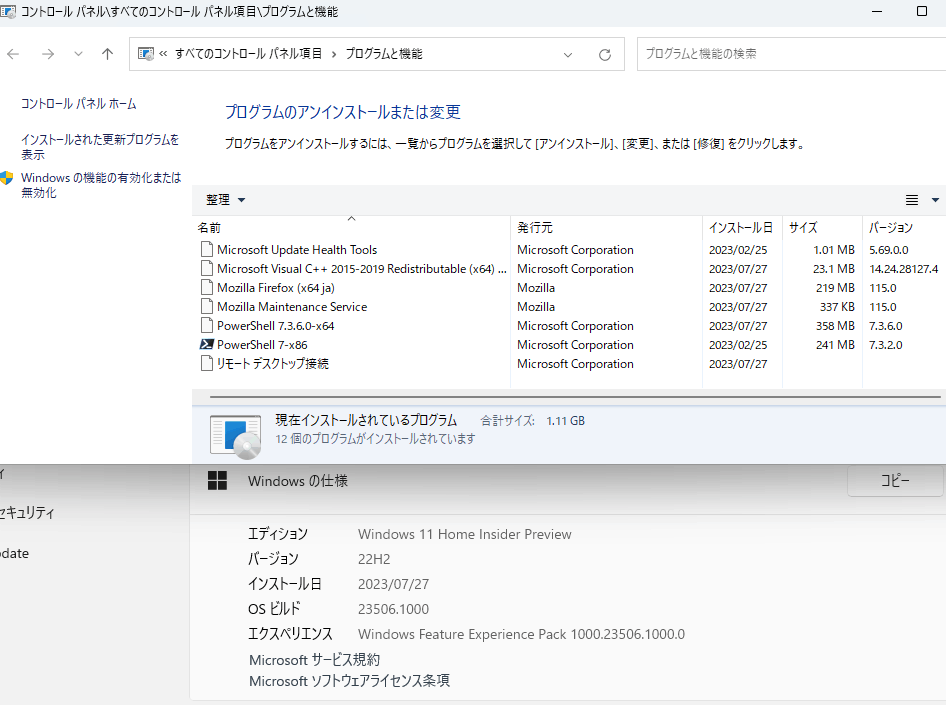Sort by the バージョン column header
946x705 pixels.
tap(904, 227)
